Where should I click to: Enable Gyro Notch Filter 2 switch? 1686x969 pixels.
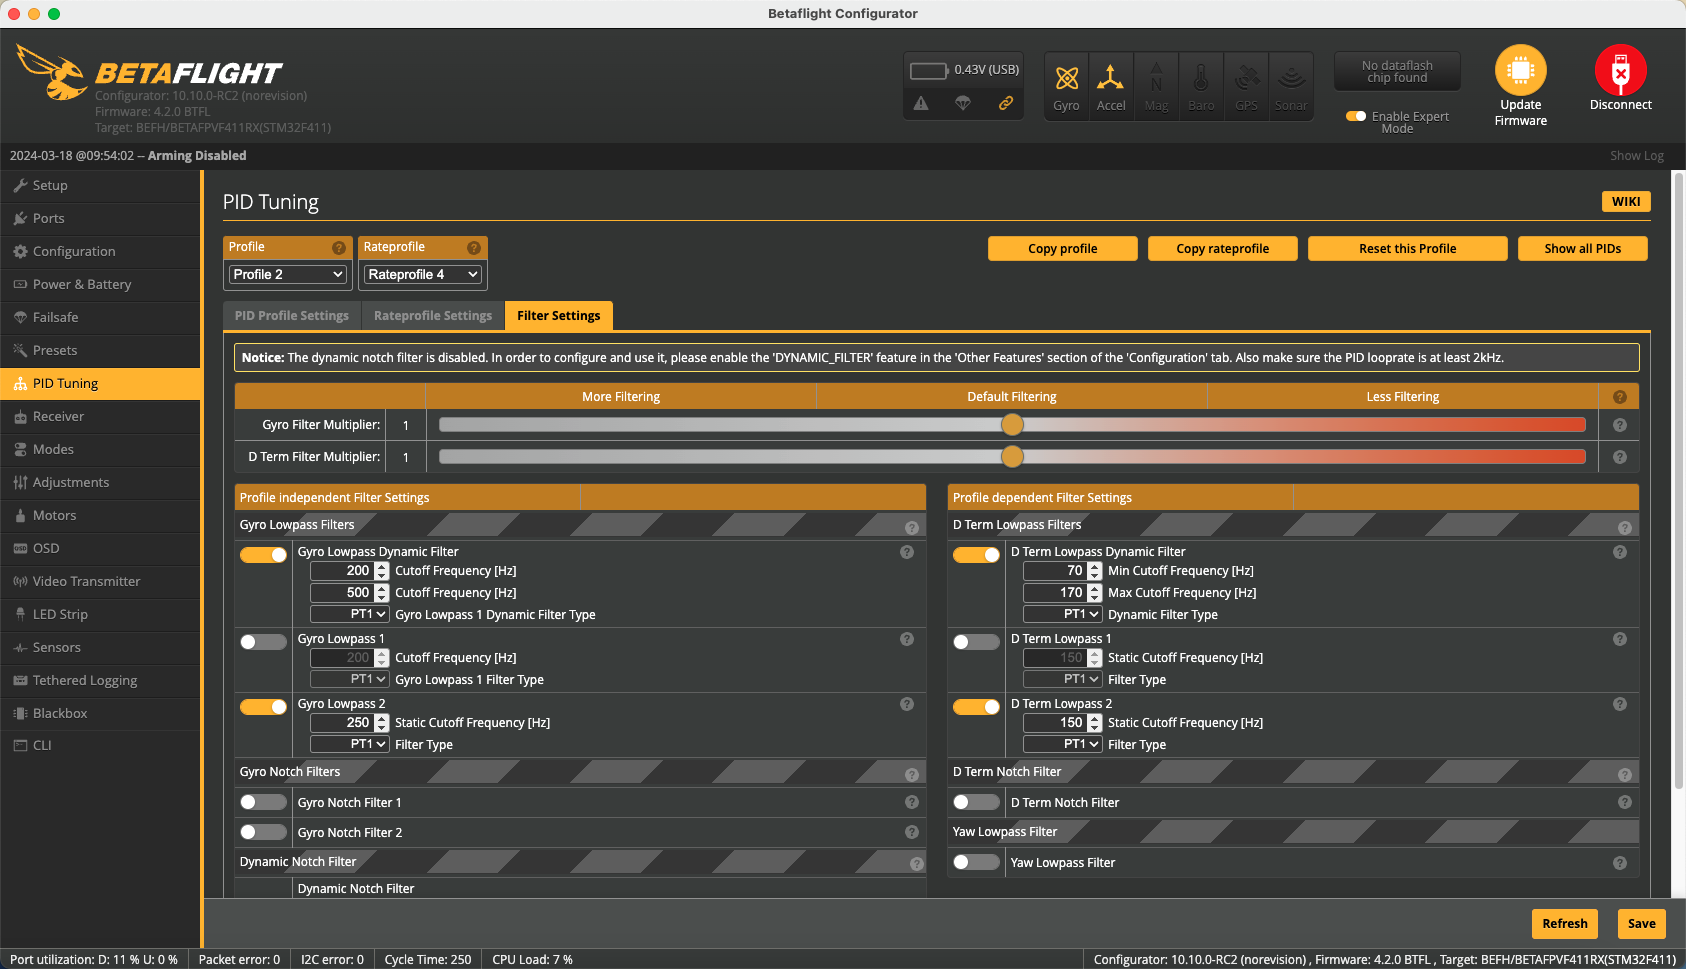263,832
